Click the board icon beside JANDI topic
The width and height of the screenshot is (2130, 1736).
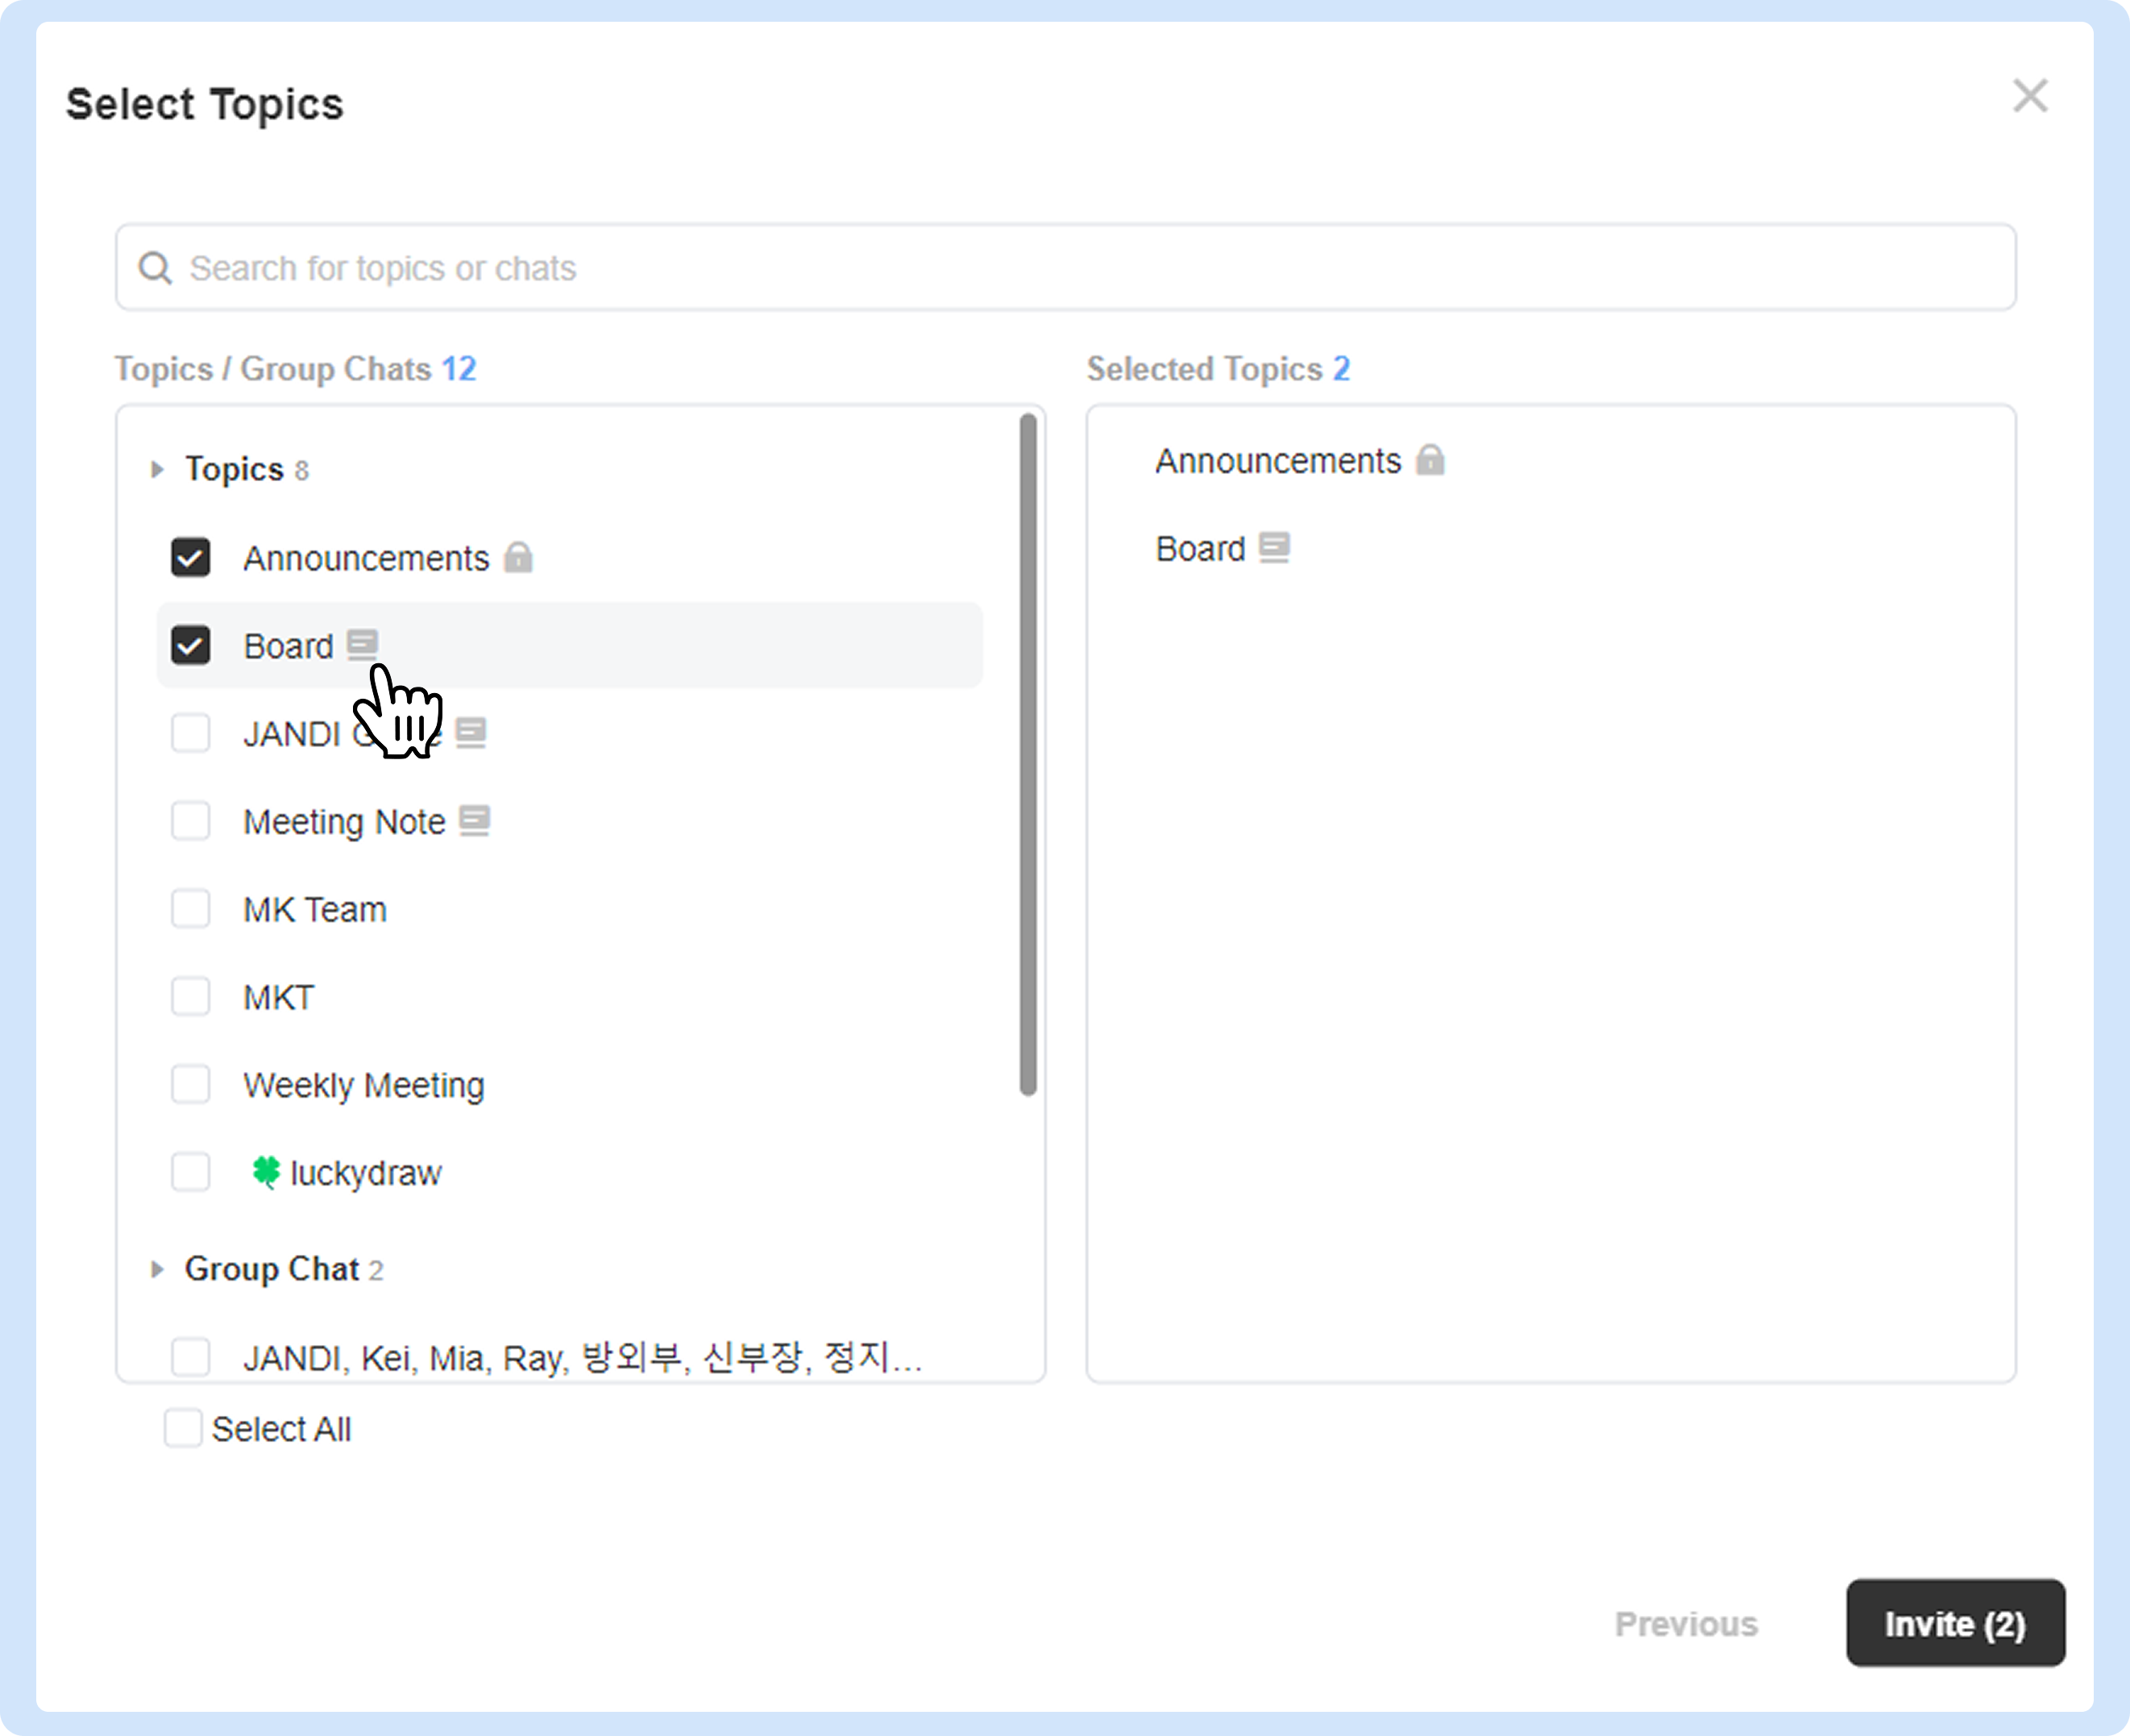pos(471,733)
